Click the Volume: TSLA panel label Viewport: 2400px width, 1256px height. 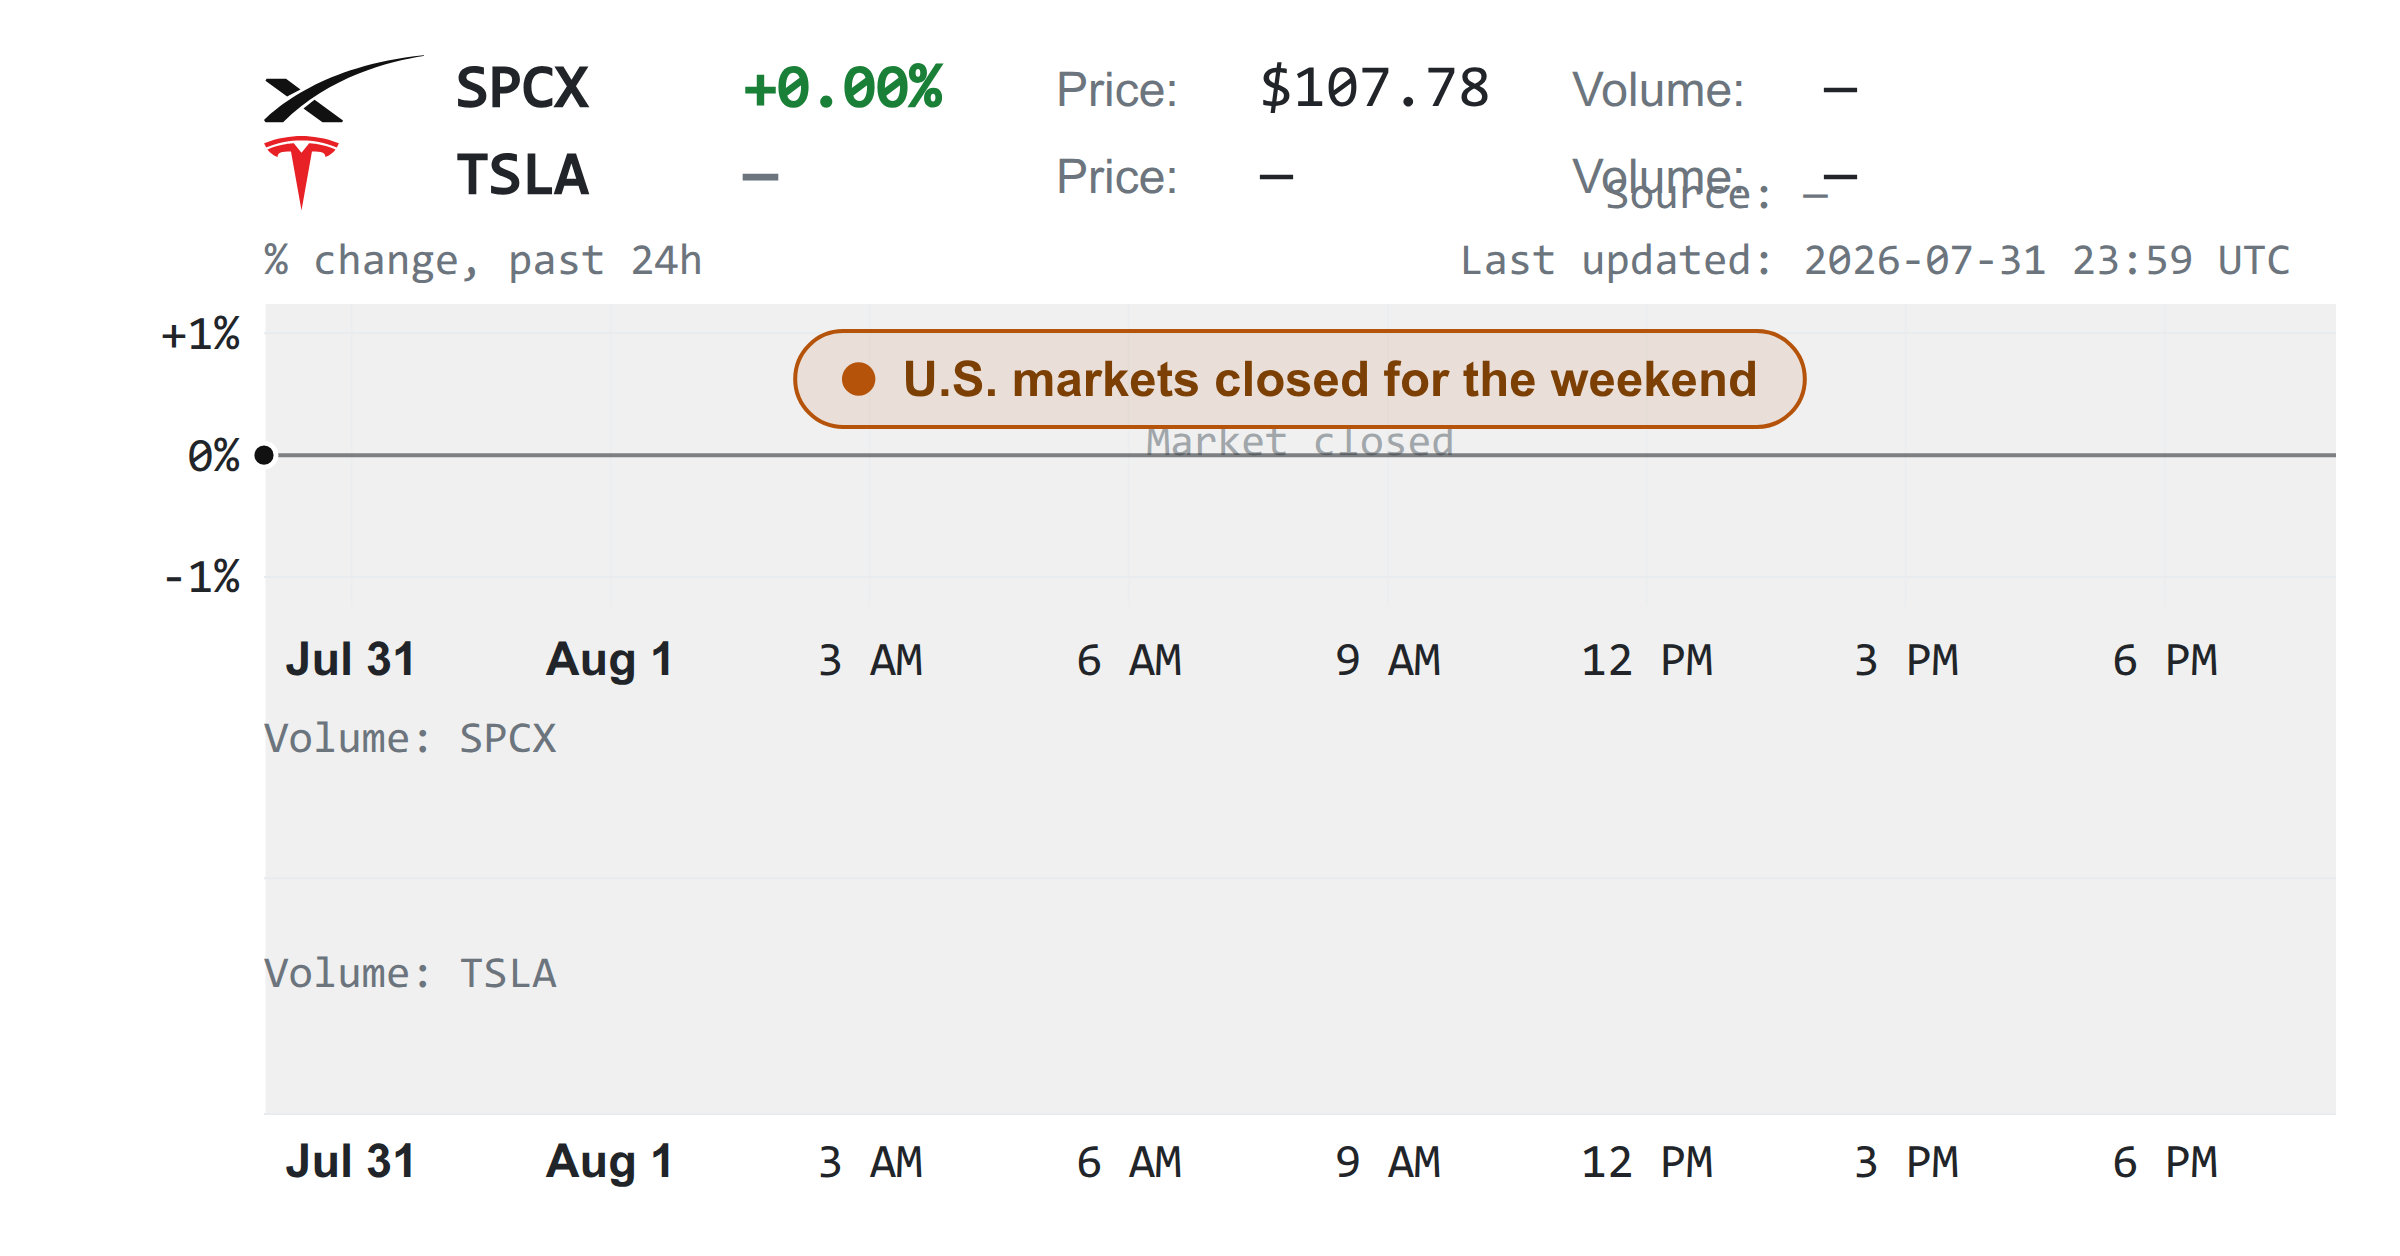pos(410,974)
